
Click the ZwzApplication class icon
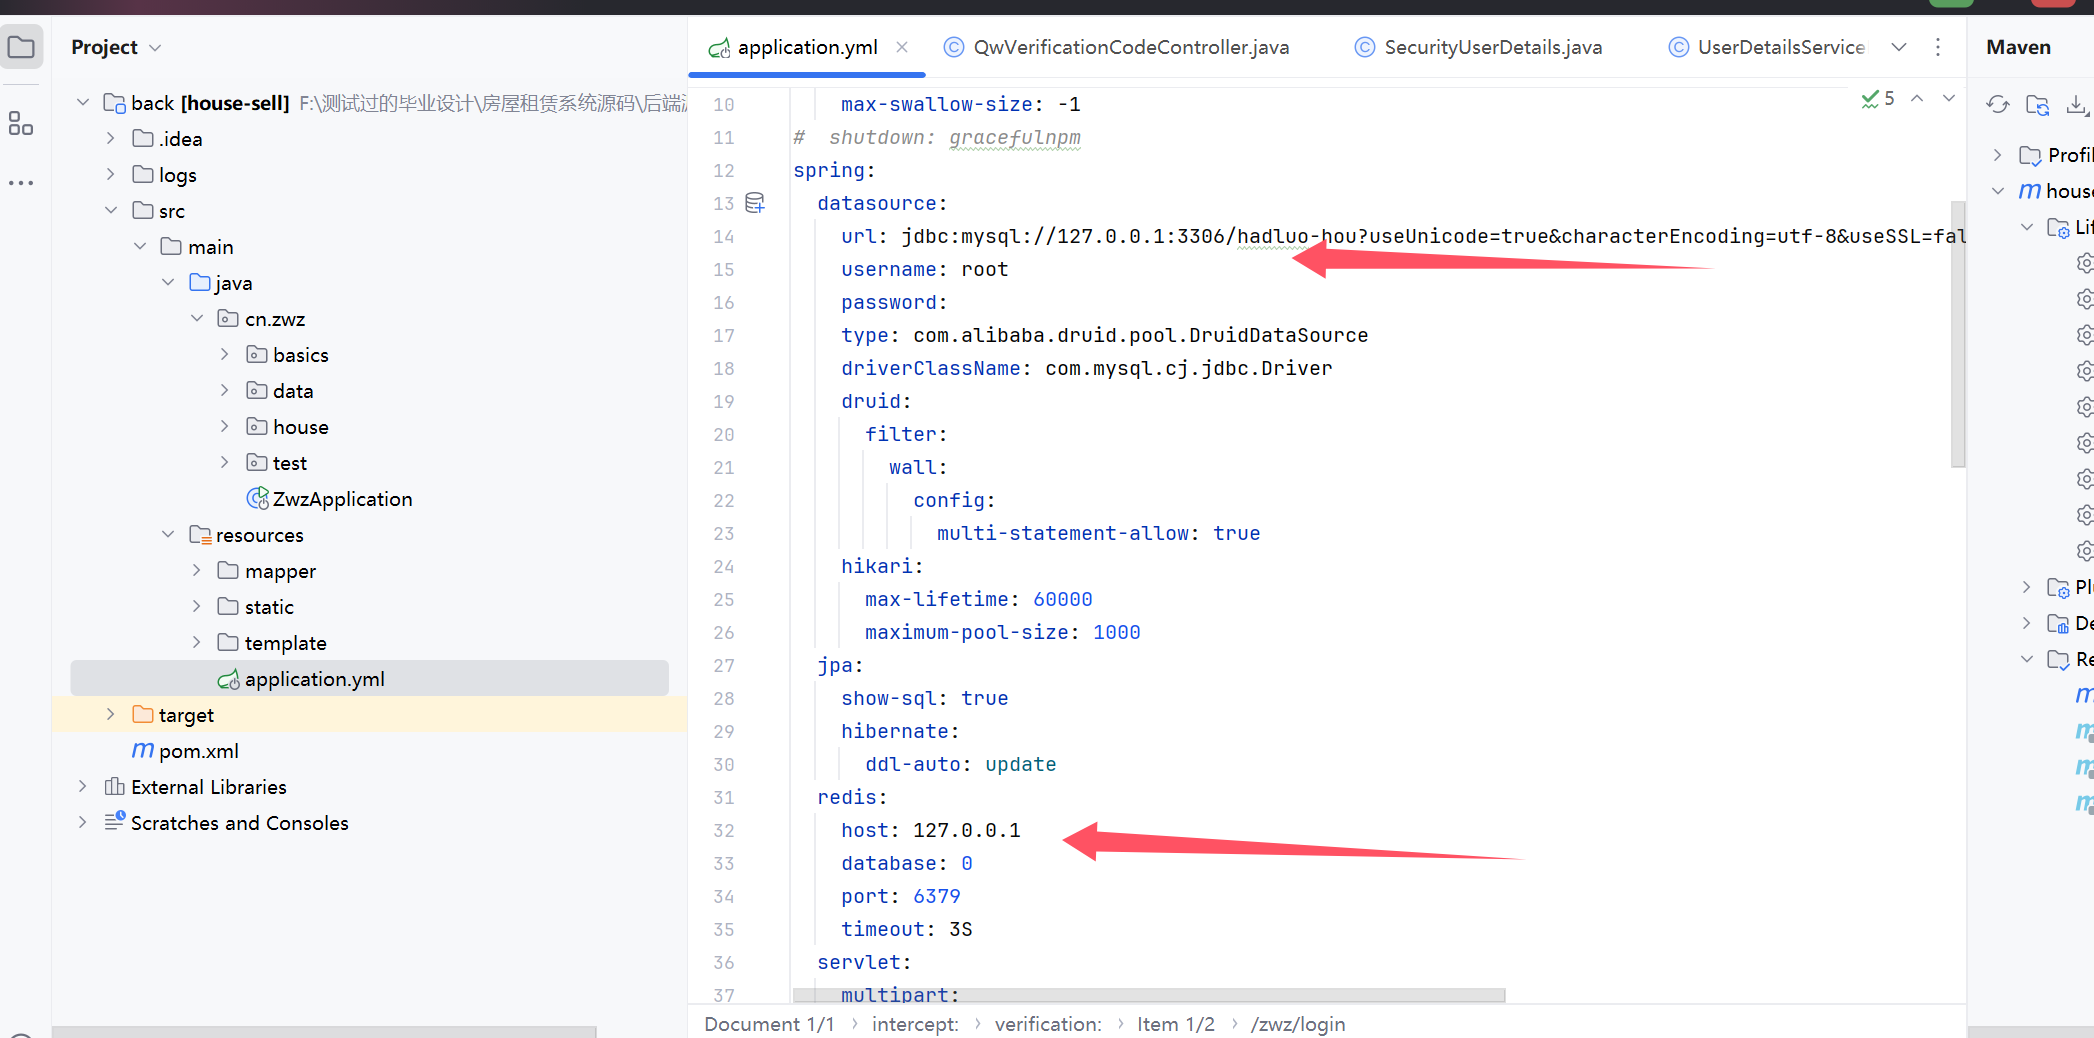[257, 498]
